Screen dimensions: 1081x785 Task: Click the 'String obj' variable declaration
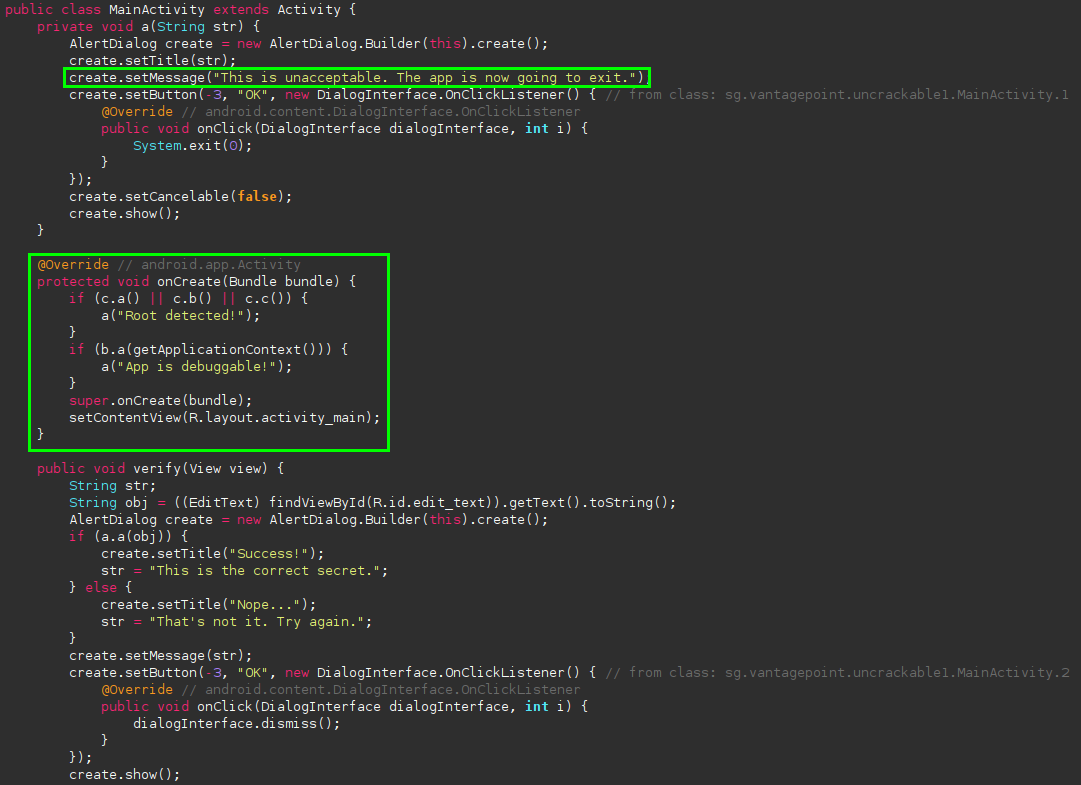108,502
